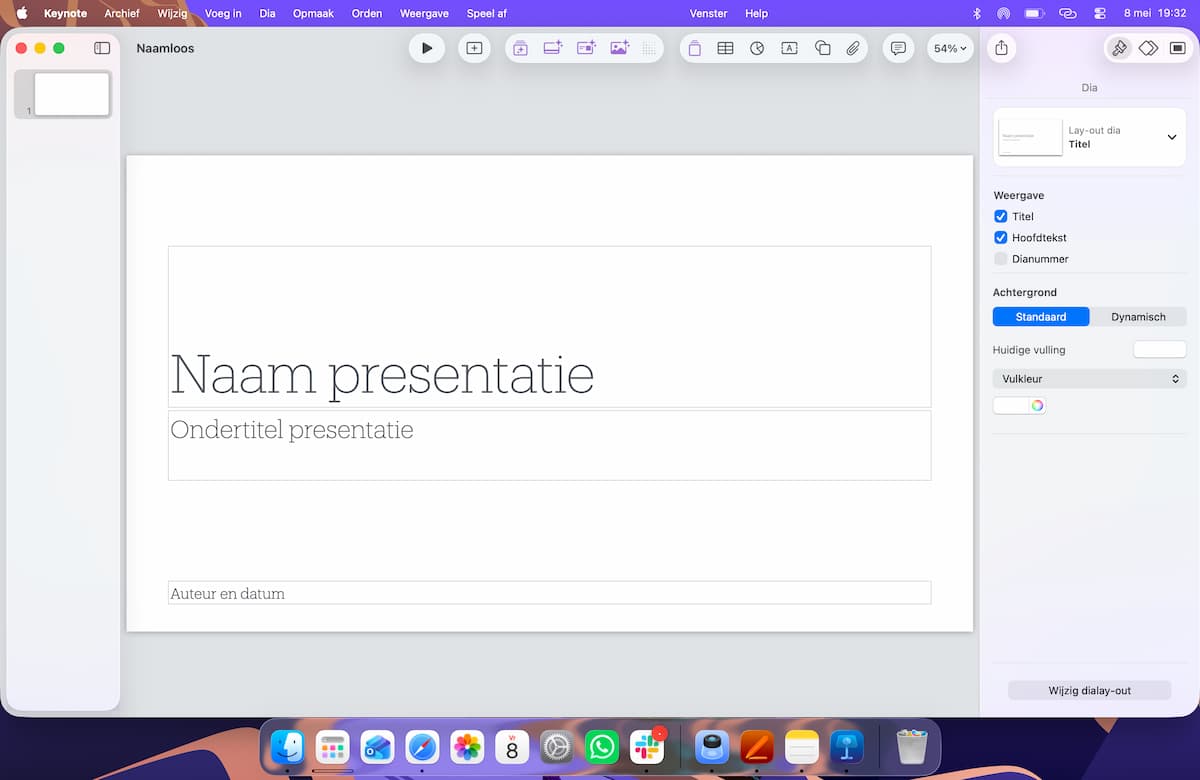Click the Wijzig dialay-out button
The width and height of the screenshot is (1200, 780).
(1089, 690)
